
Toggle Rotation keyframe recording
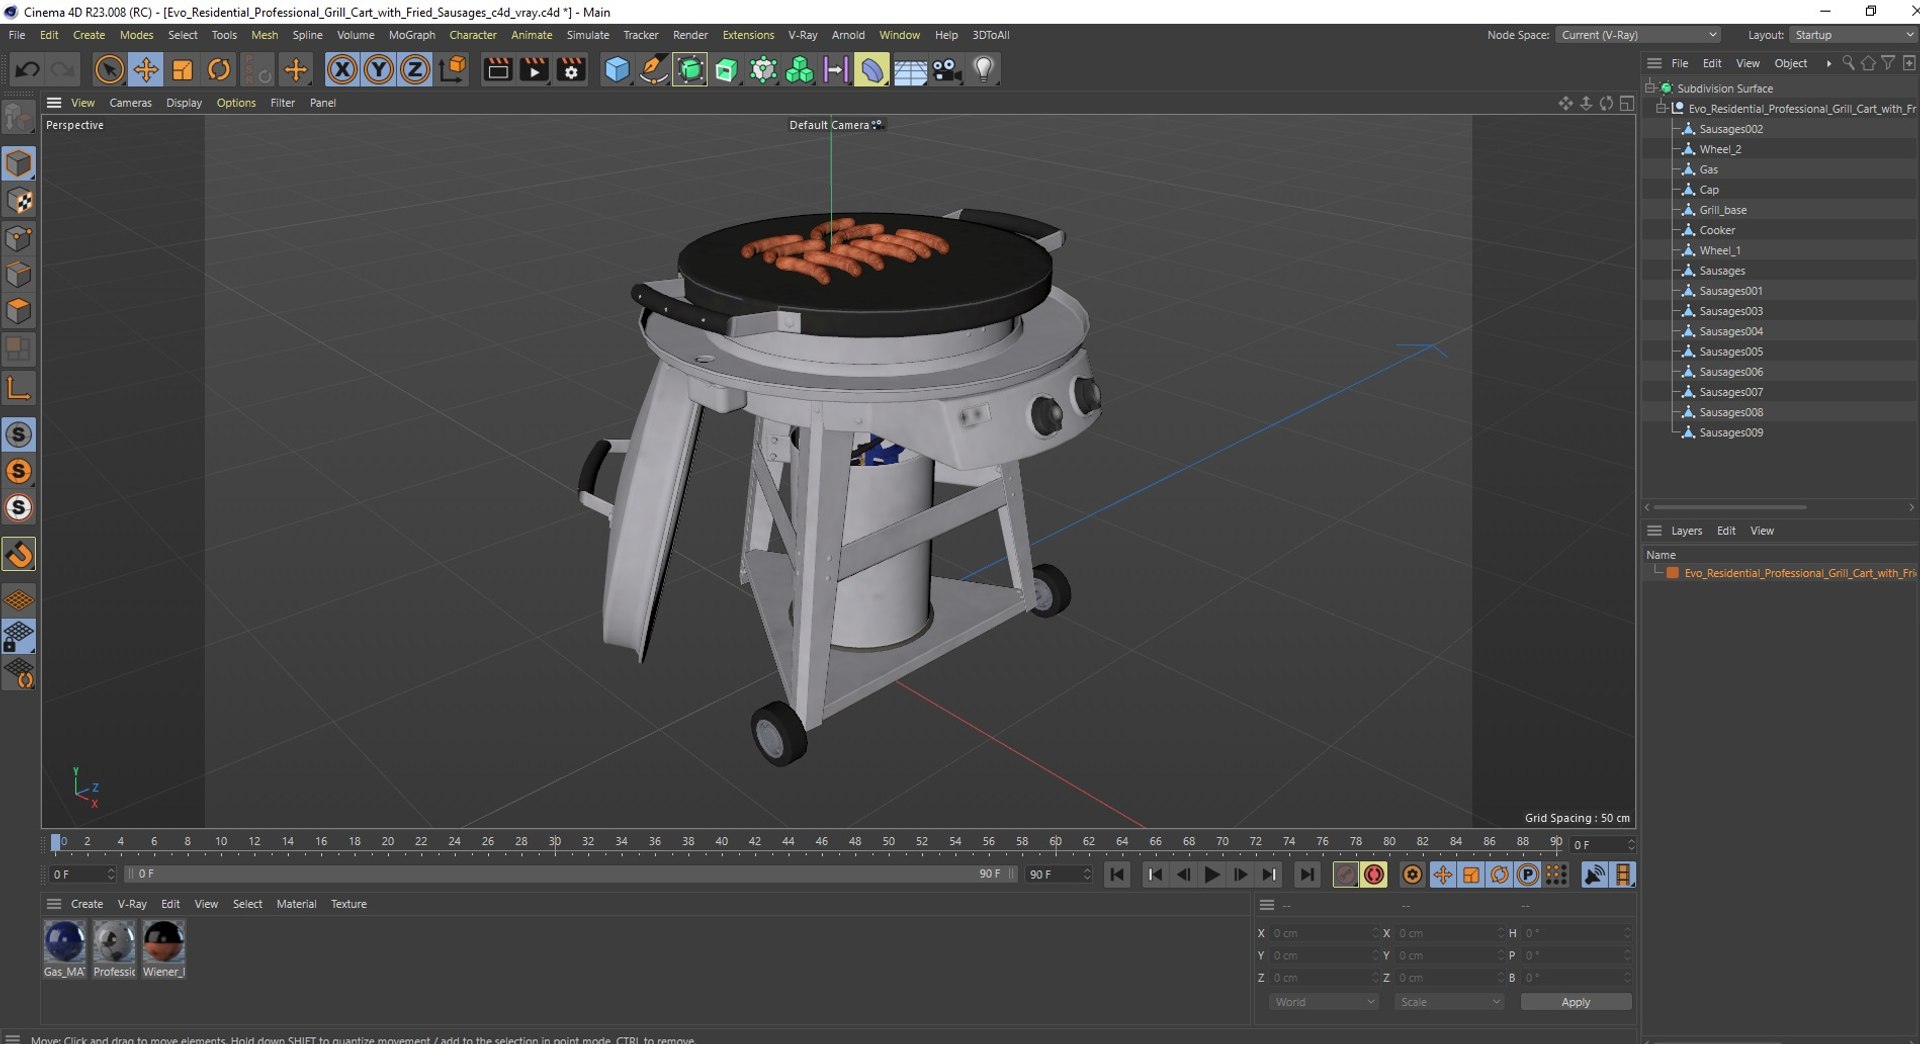[1499, 875]
